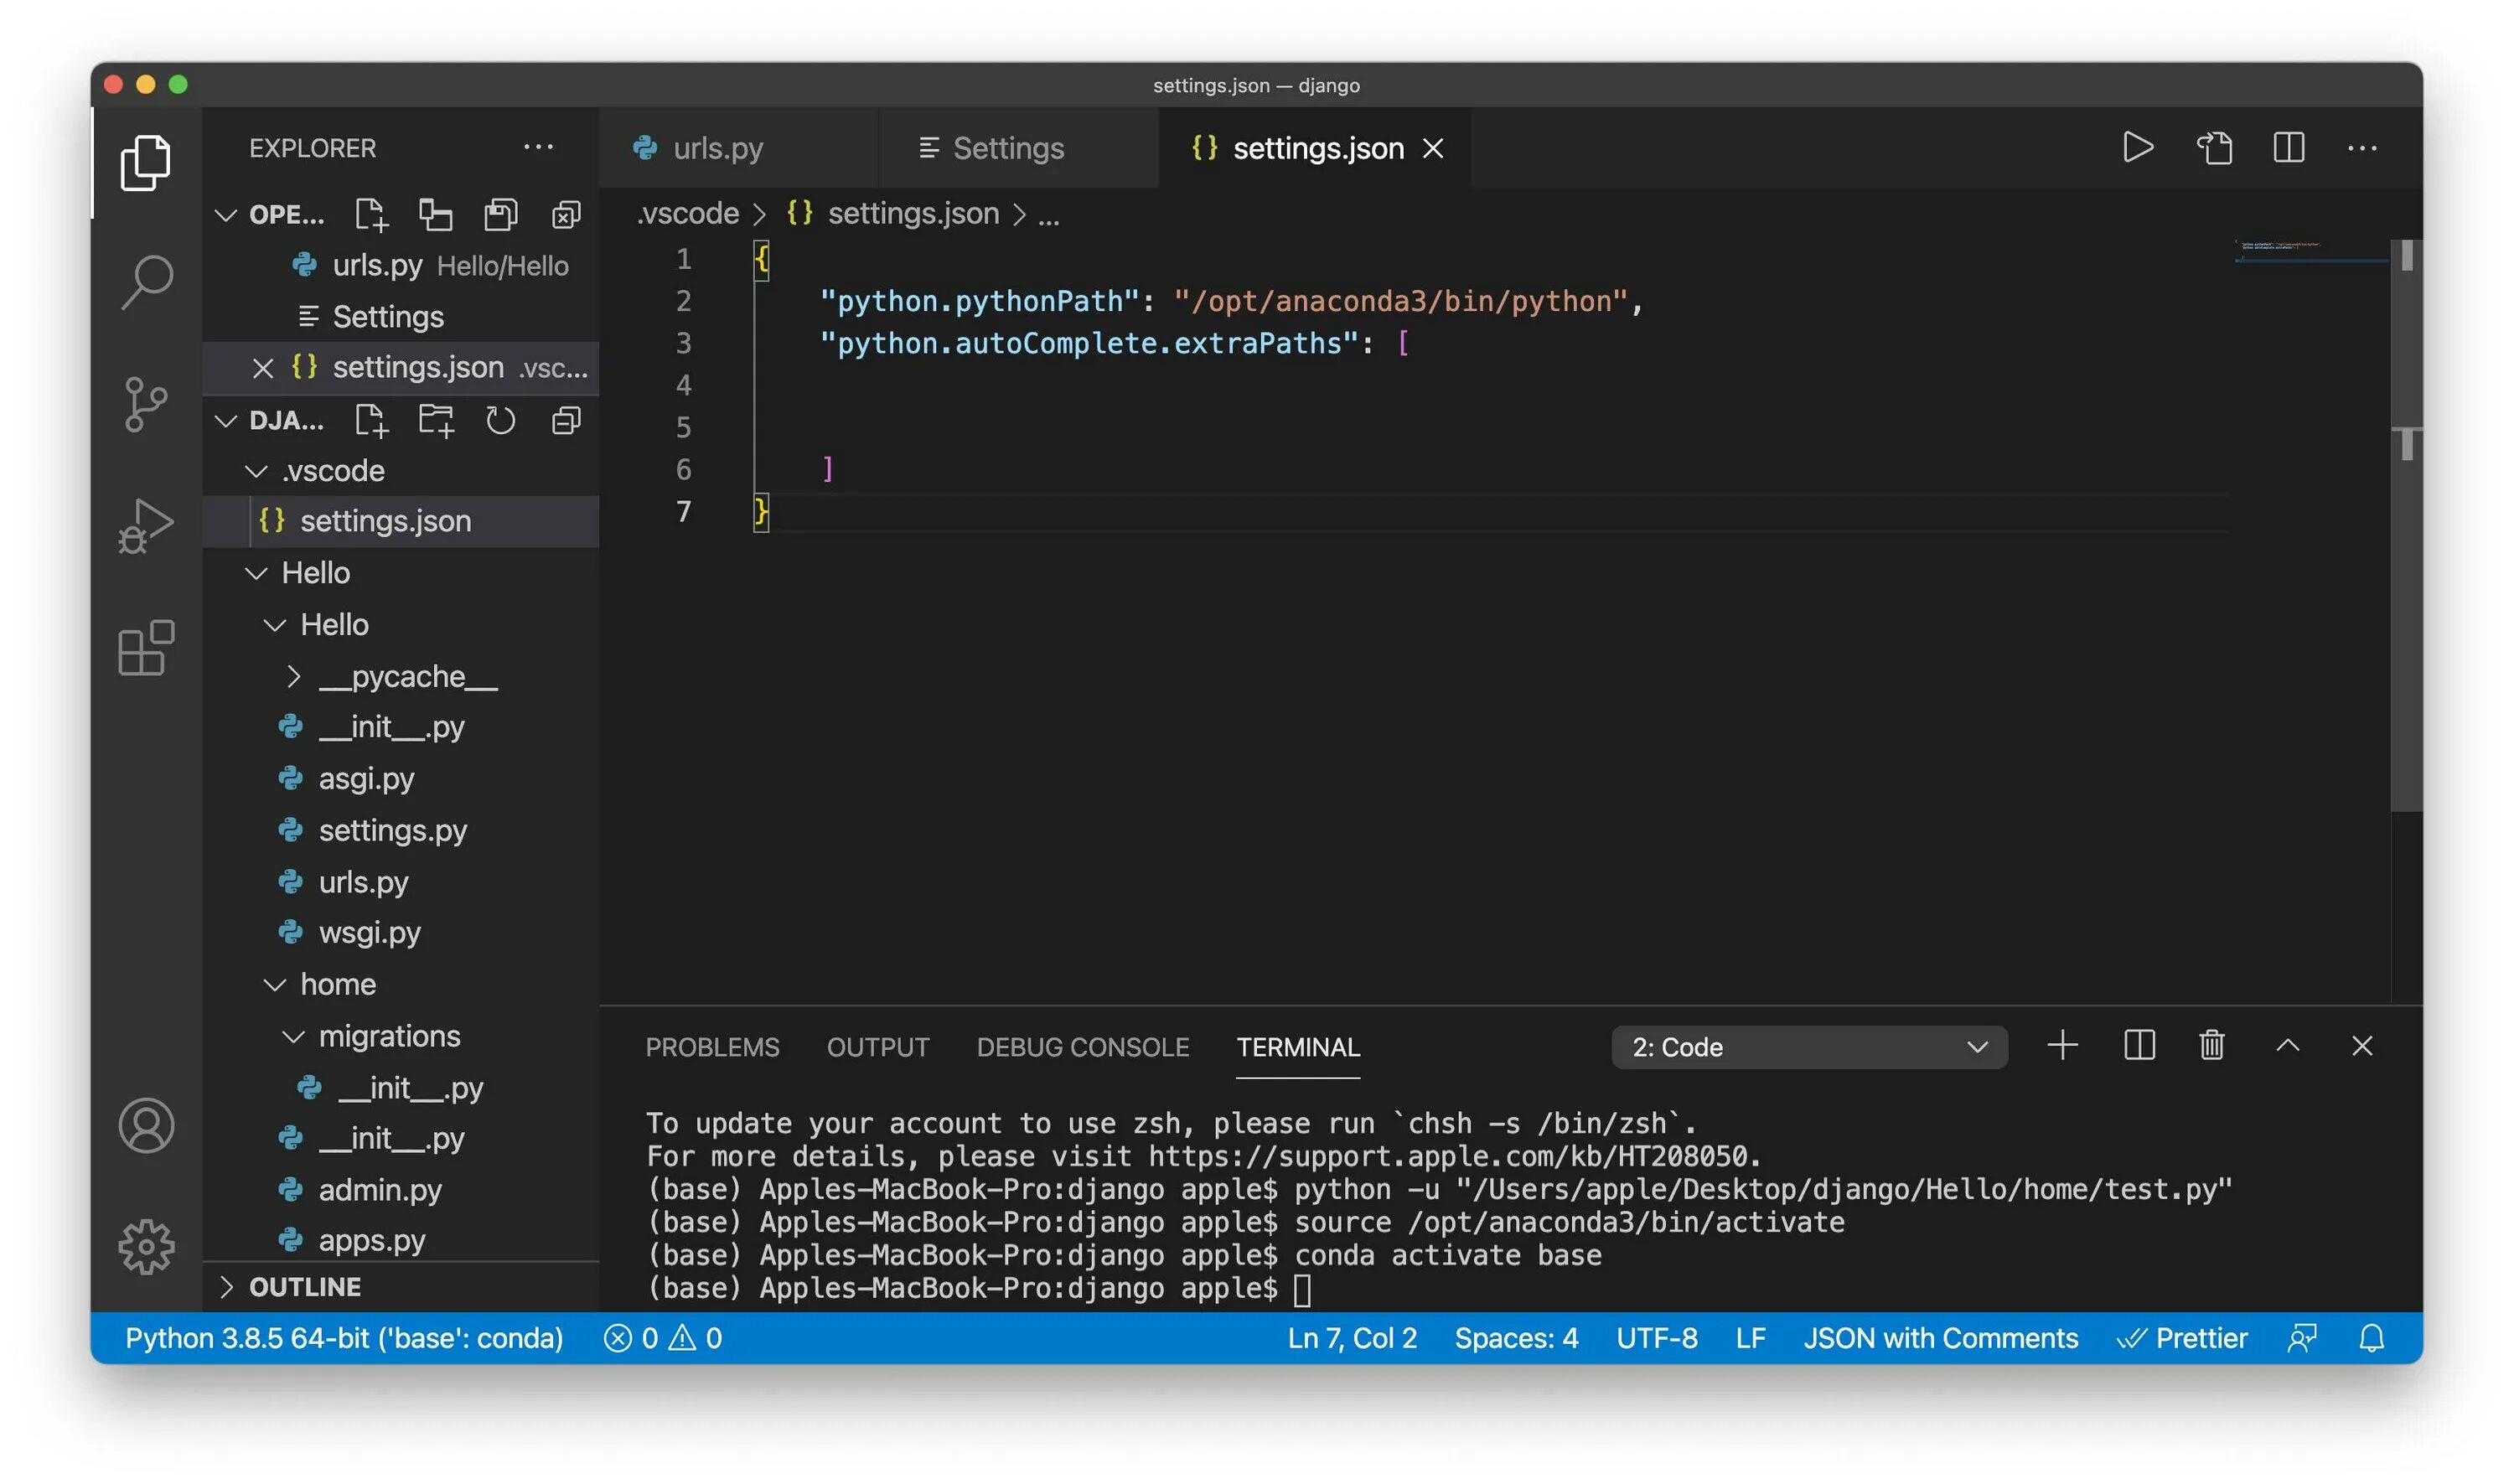Change language mode JSON with Comments
This screenshot has width=2514, height=1484.
click(x=1940, y=1338)
